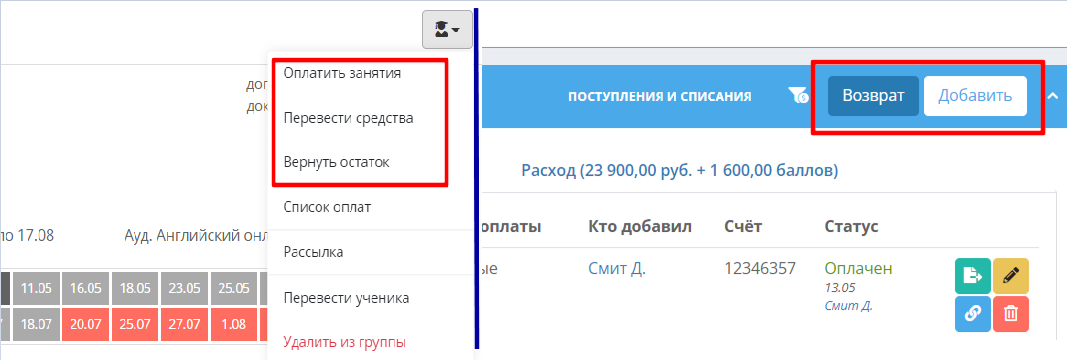Click the Статус column header

[851, 227]
